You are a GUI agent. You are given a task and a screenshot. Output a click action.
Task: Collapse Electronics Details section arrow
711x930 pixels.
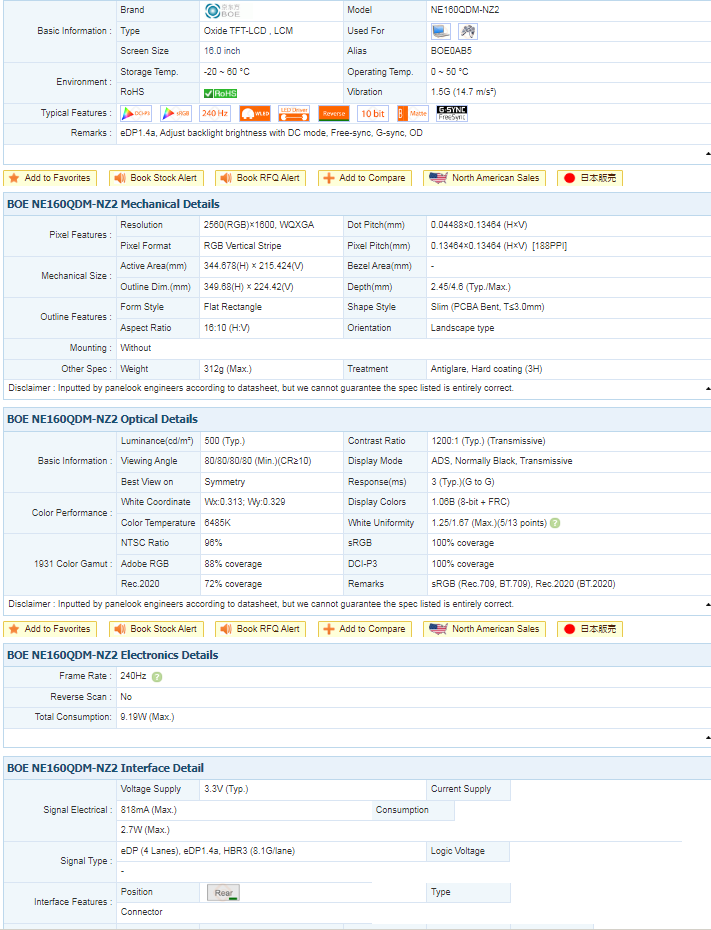tap(708, 737)
